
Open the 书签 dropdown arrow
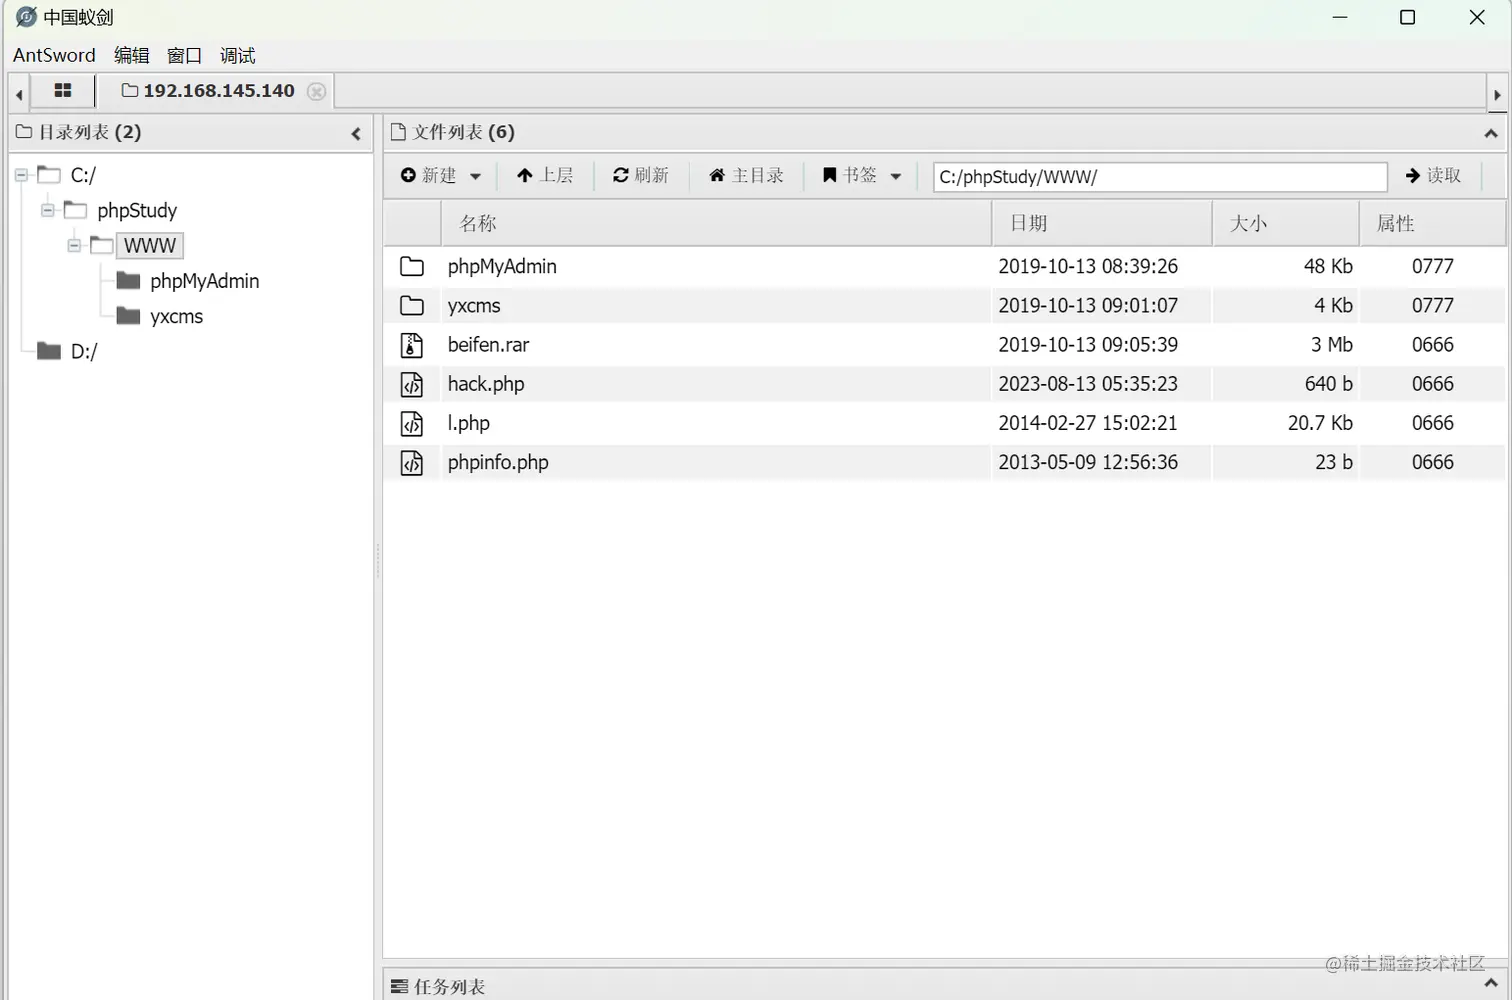(896, 176)
